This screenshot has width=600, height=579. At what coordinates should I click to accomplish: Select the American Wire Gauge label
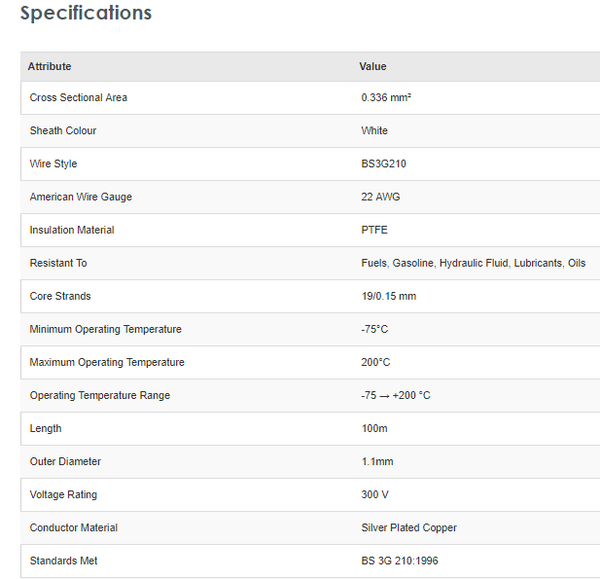[81, 197]
